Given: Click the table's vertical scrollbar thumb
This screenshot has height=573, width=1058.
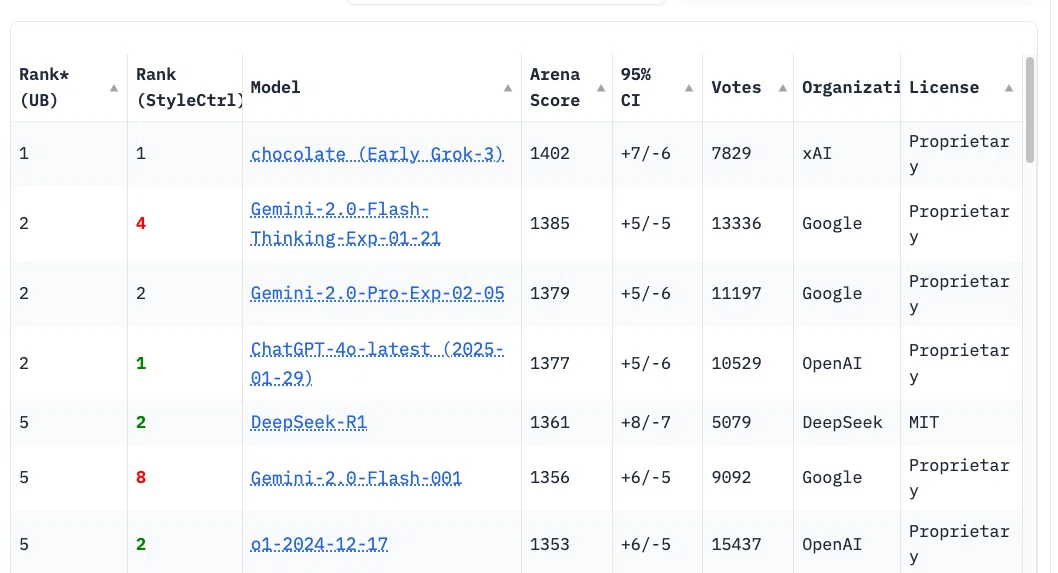Looking at the screenshot, I should pyautogui.click(x=1030, y=110).
